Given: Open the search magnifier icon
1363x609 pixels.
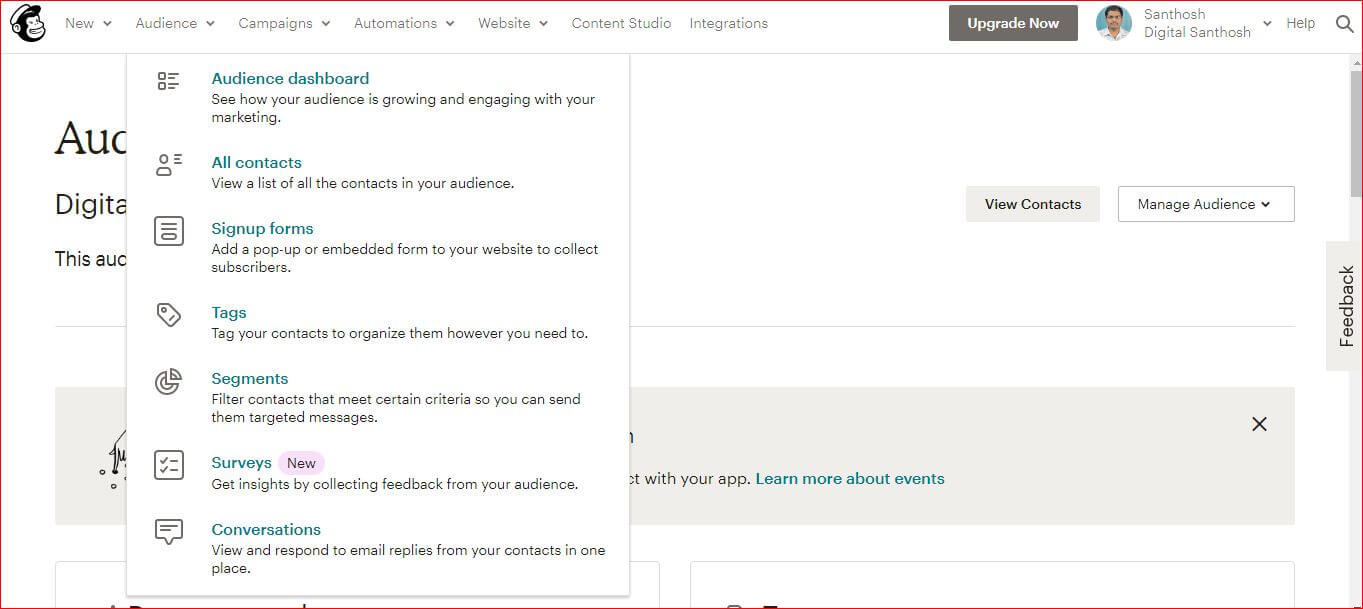Looking at the screenshot, I should pos(1344,23).
